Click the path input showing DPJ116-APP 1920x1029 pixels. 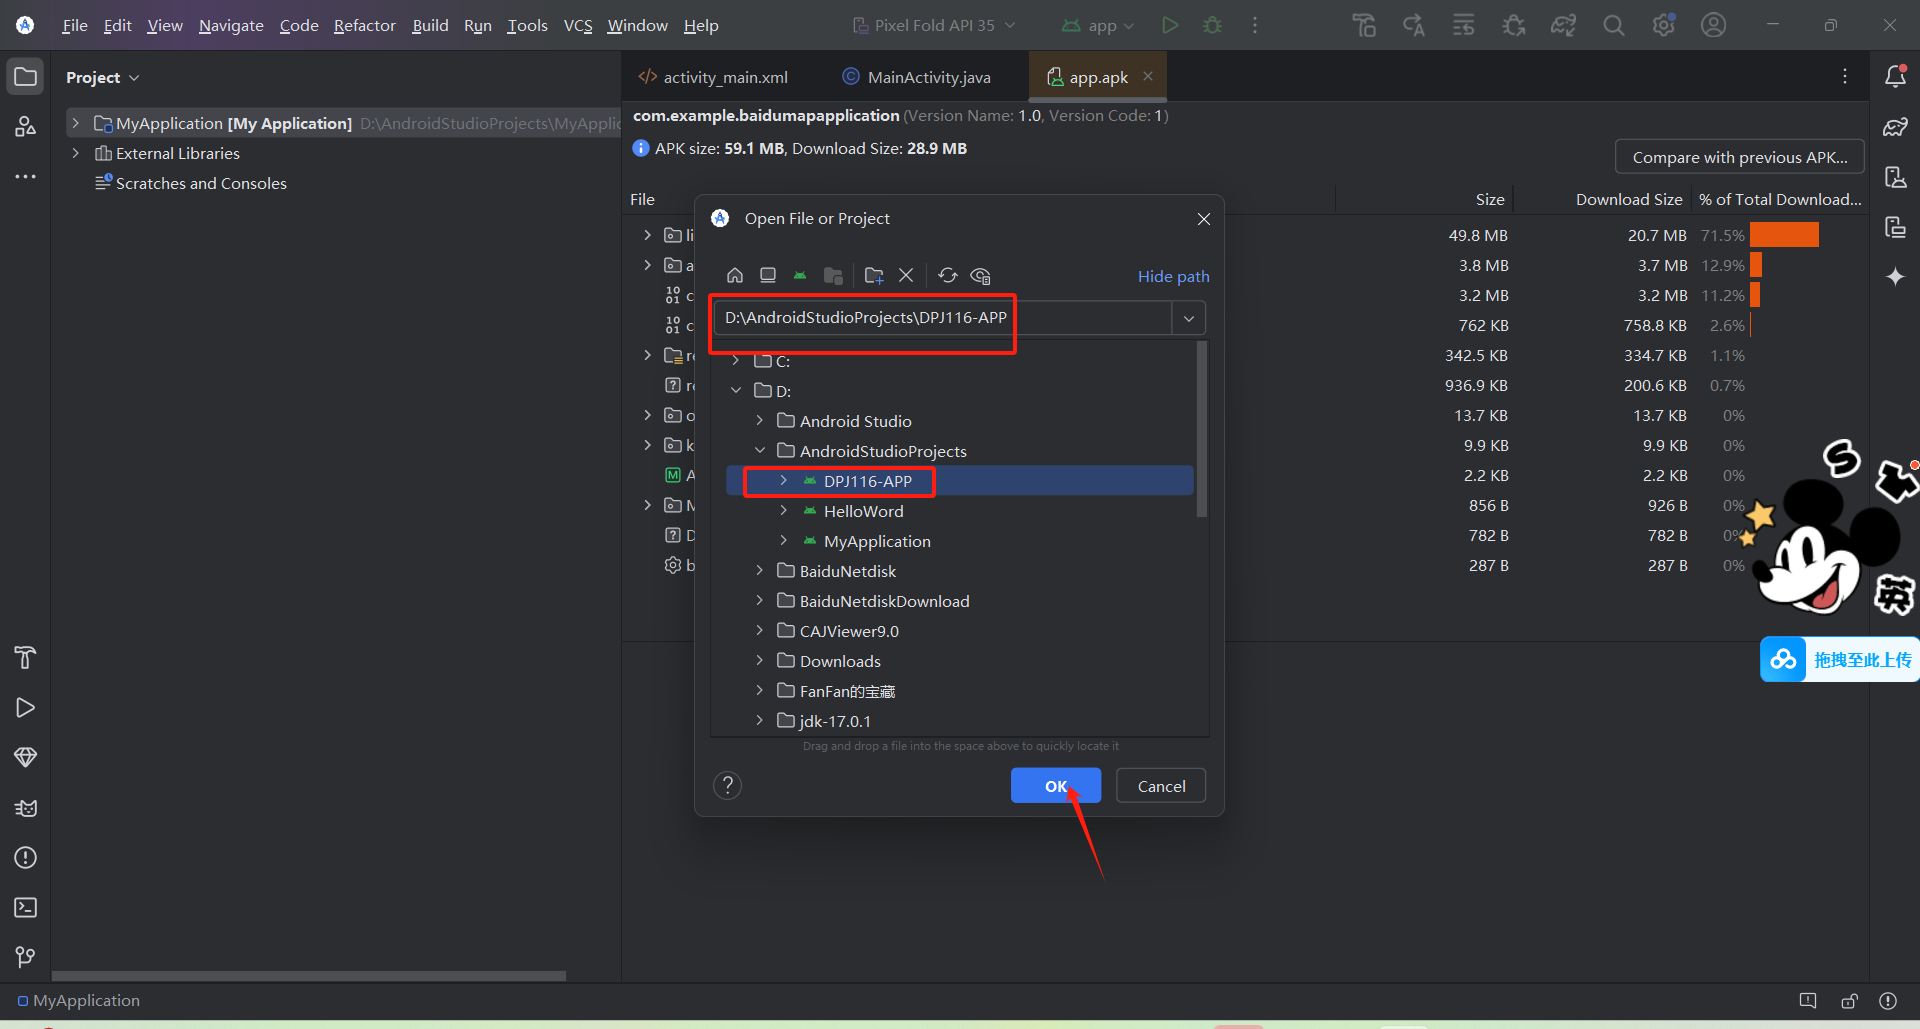pos(863,317)
